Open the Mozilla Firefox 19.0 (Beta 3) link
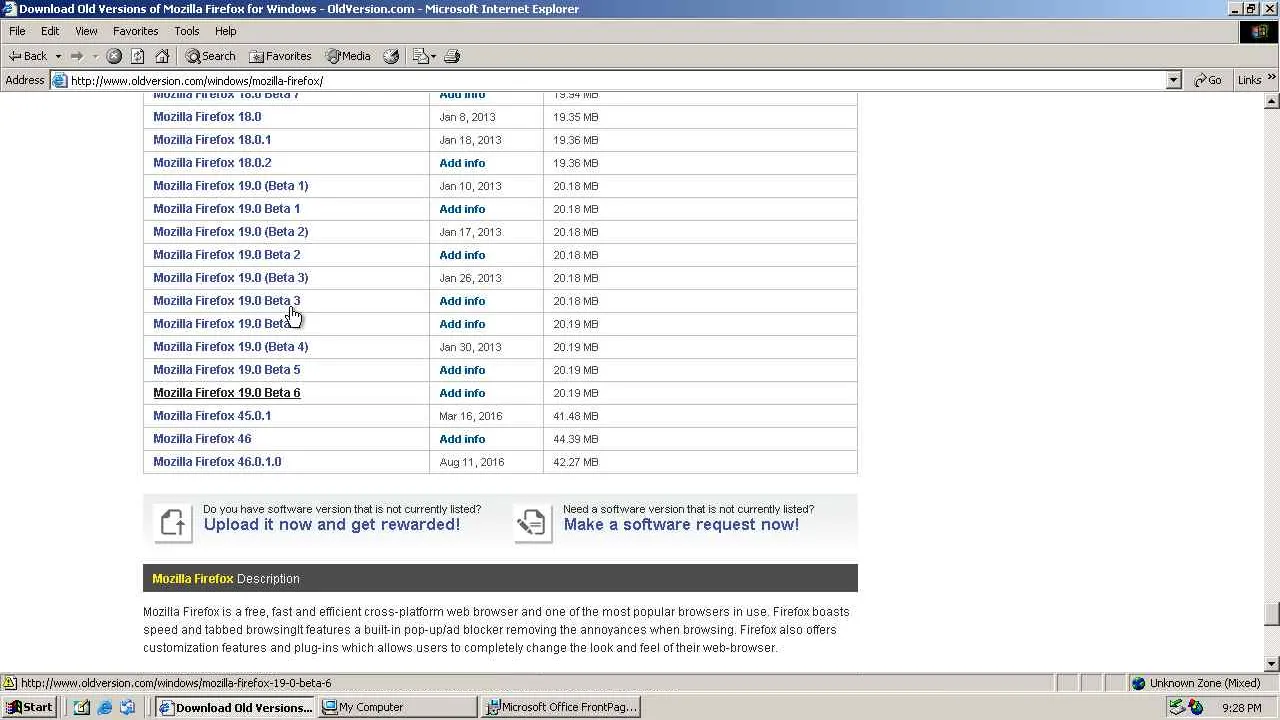The image size is (1280, 720). click(230, 278)
